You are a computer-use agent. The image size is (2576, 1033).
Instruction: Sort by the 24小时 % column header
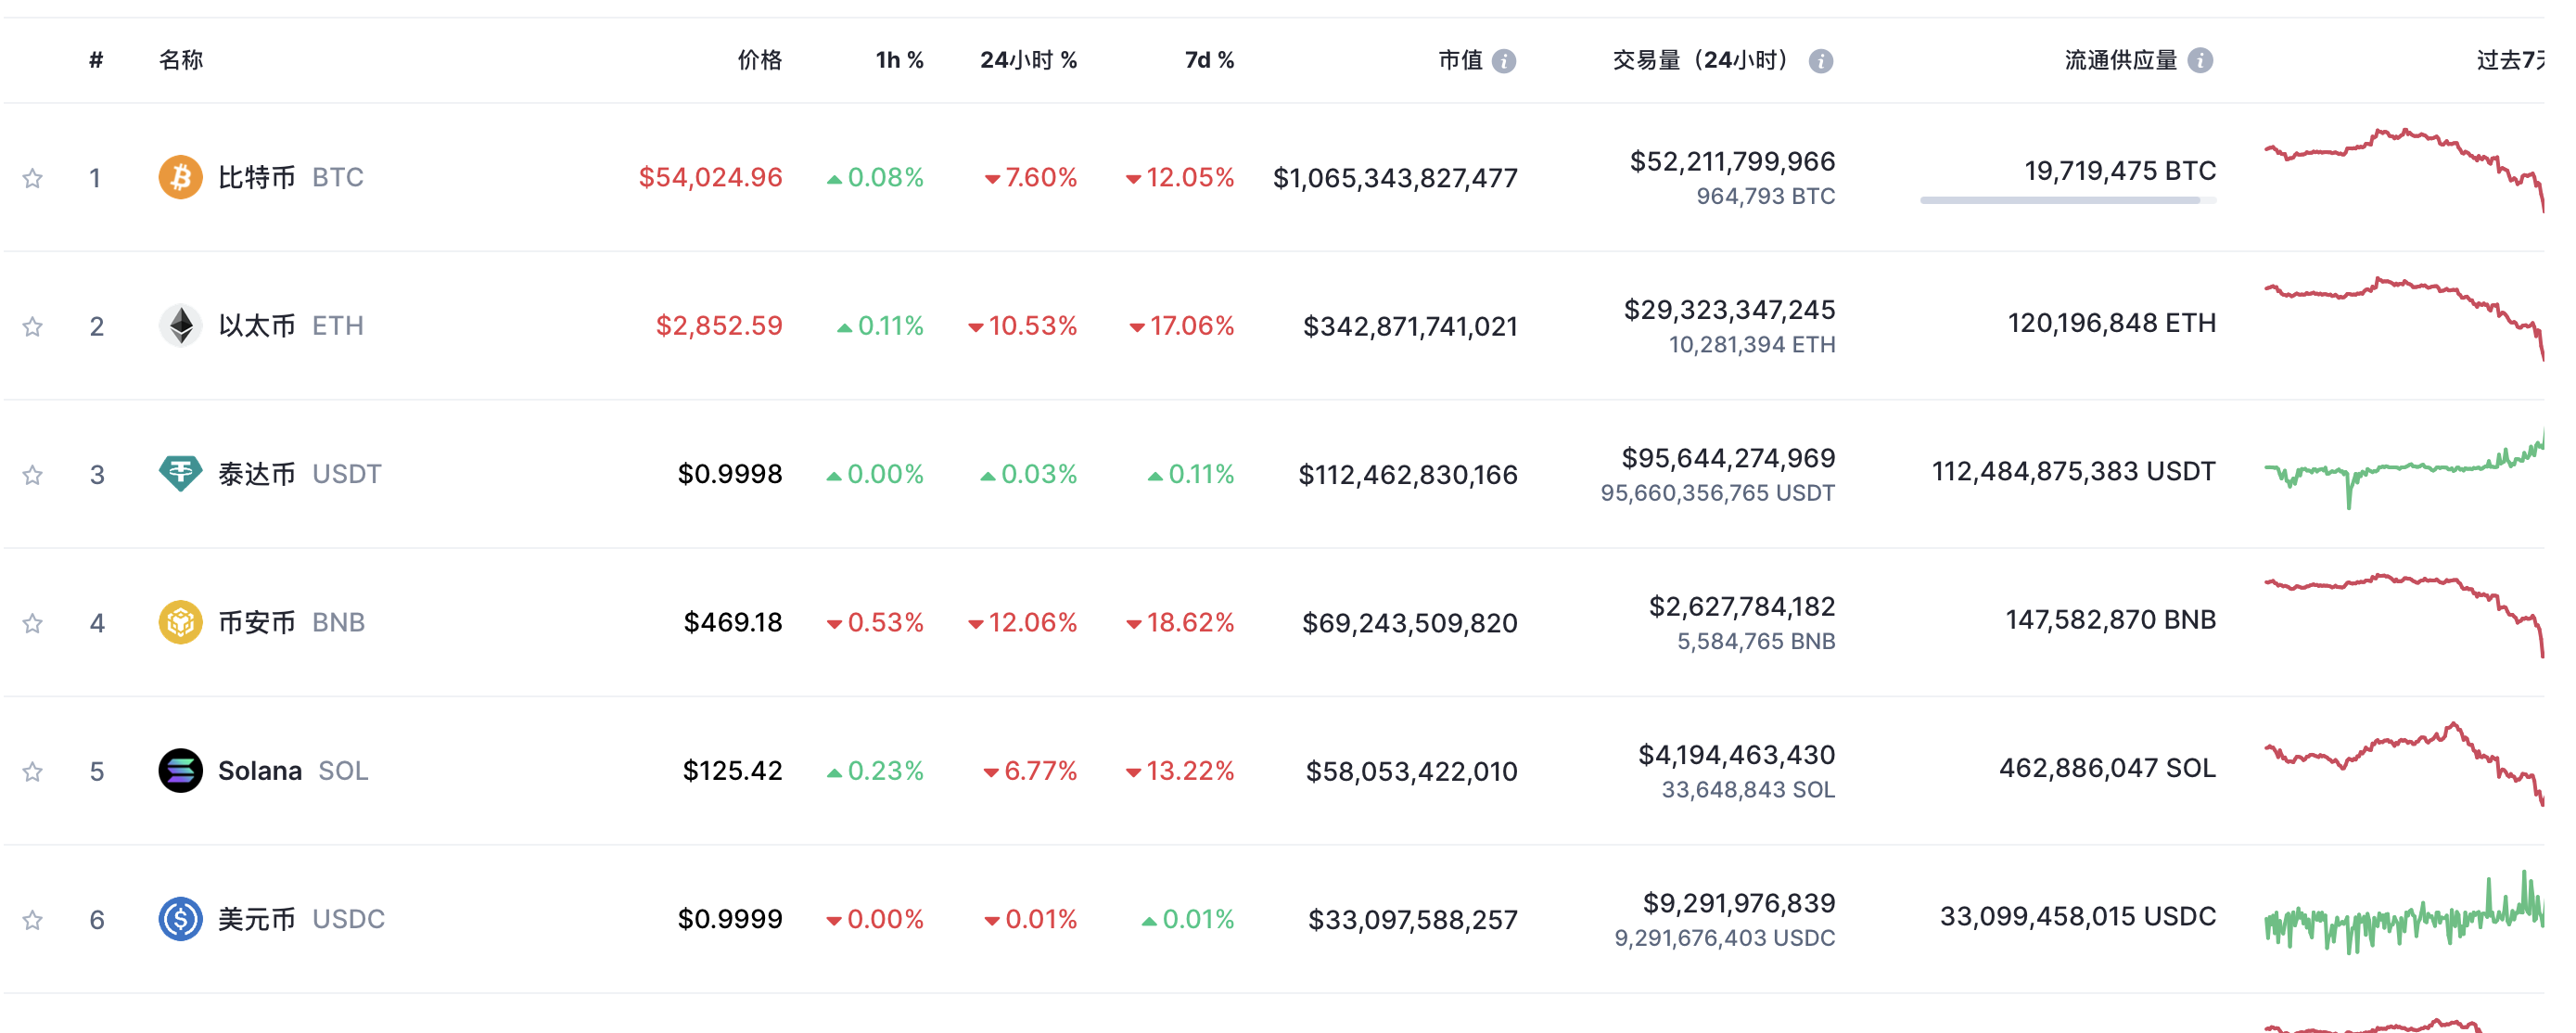point(1027,60)
